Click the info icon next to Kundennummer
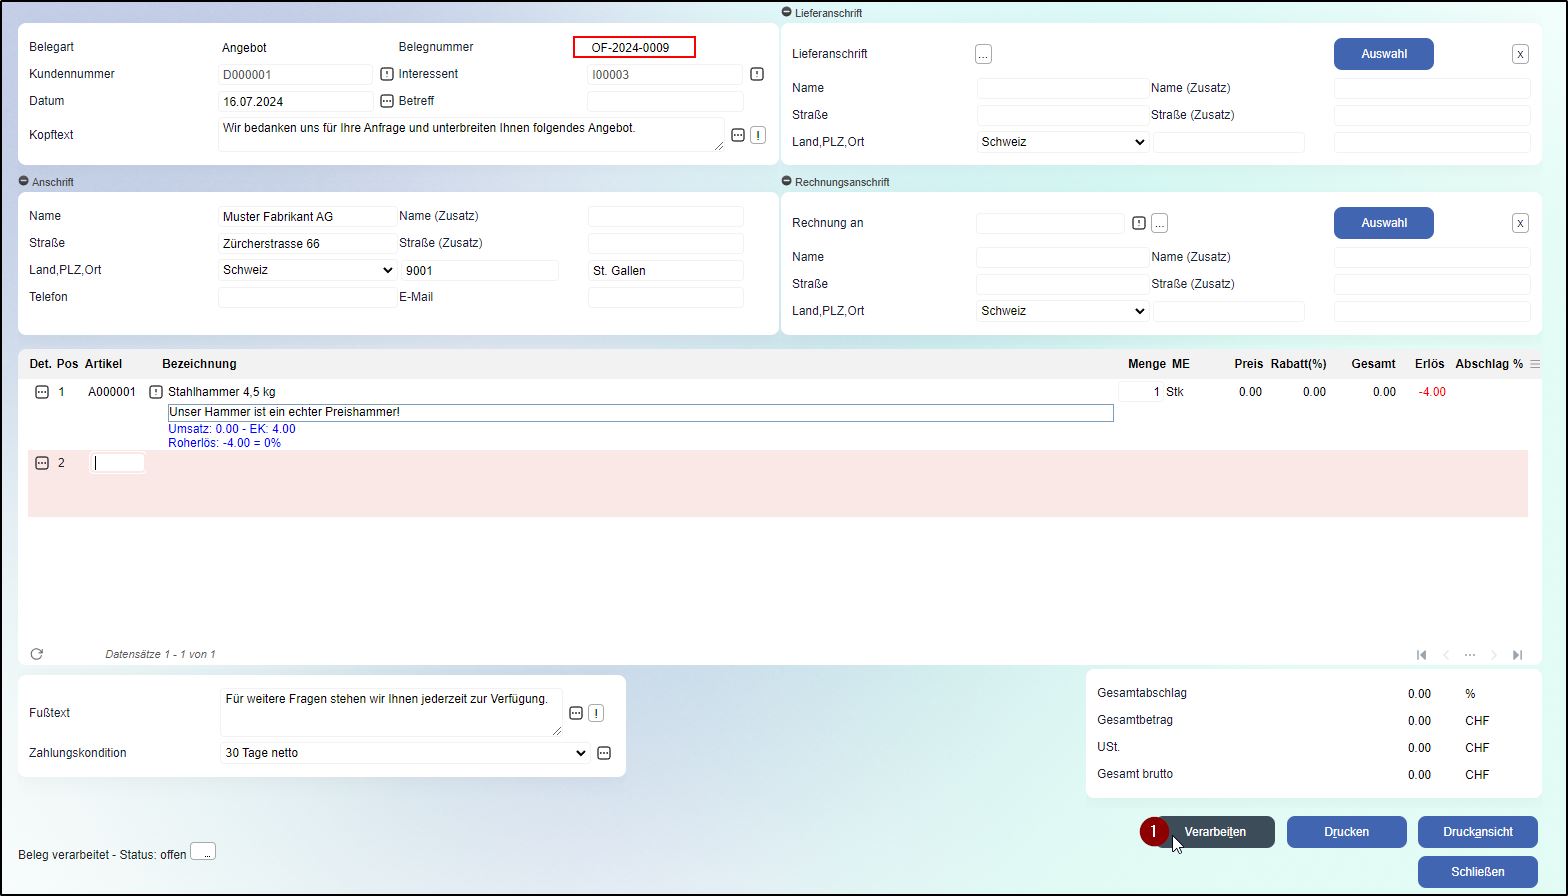 tap(387, 74)
